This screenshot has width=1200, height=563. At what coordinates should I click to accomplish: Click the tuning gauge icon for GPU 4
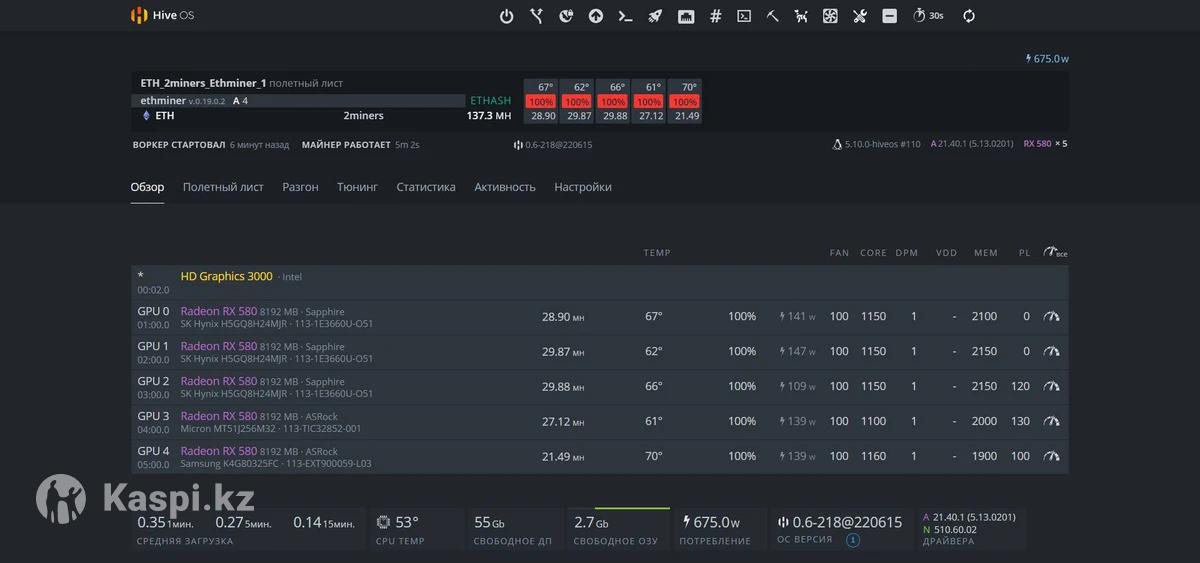coord(1051,456)
